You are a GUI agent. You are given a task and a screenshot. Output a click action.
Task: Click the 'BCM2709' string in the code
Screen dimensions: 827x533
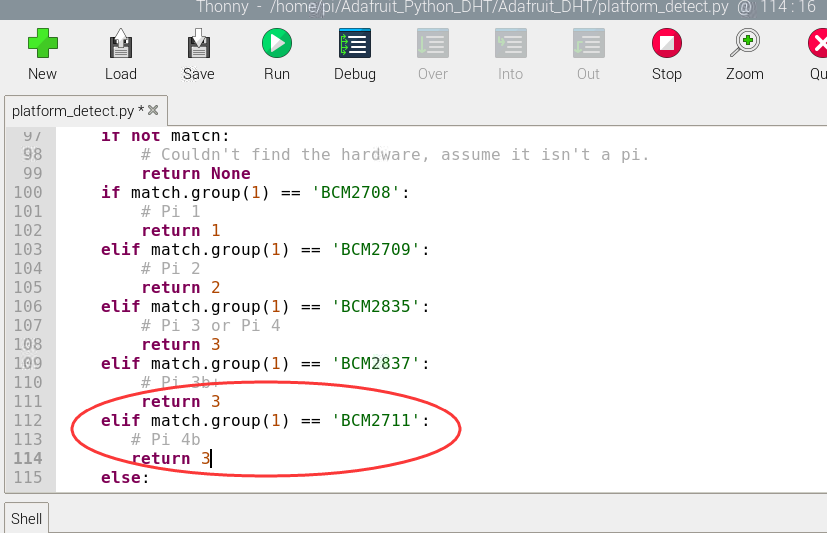(x=376, y=249)
